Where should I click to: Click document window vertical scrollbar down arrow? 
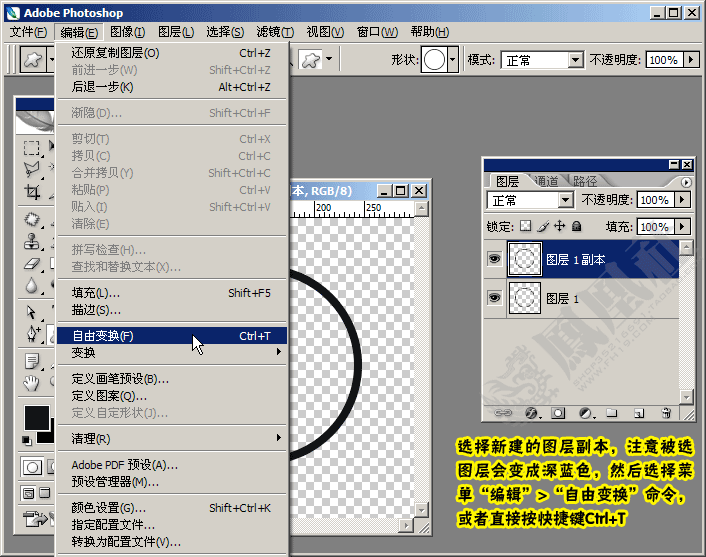click(421, 510)
